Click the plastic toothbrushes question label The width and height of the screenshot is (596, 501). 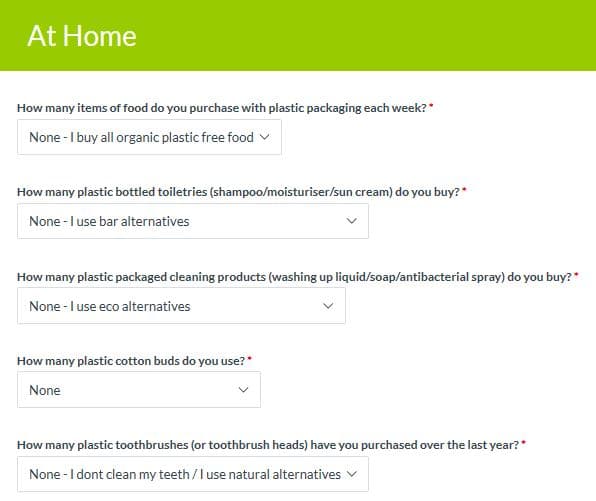268,445
